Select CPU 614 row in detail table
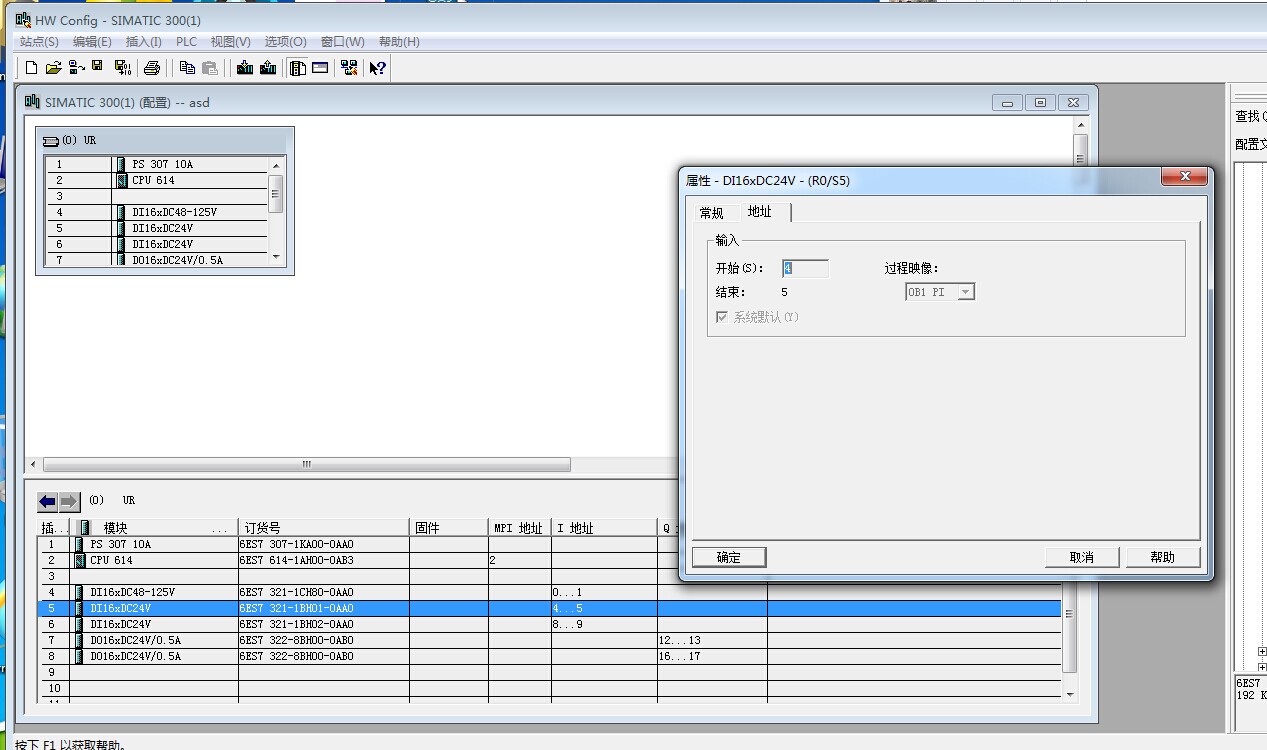 550,560
